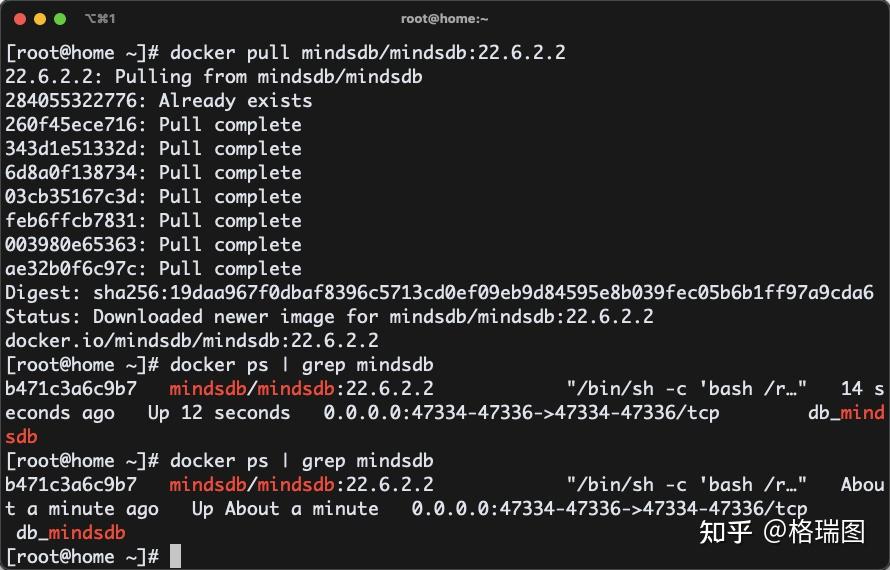890x570 pixels.
Task: Click the docker pull command text
Action: [x=367, y=52]
